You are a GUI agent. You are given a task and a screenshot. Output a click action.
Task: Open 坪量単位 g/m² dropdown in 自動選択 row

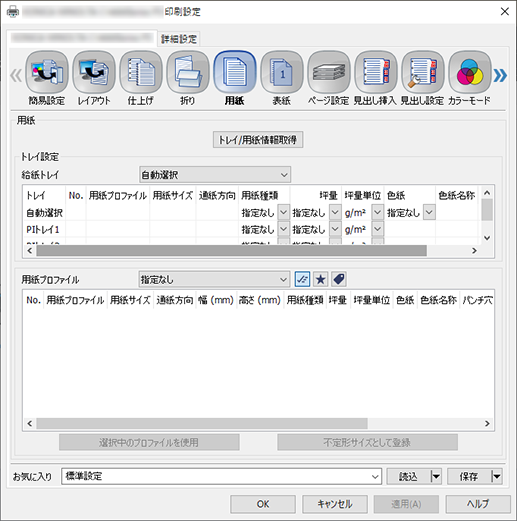(377, 212)
